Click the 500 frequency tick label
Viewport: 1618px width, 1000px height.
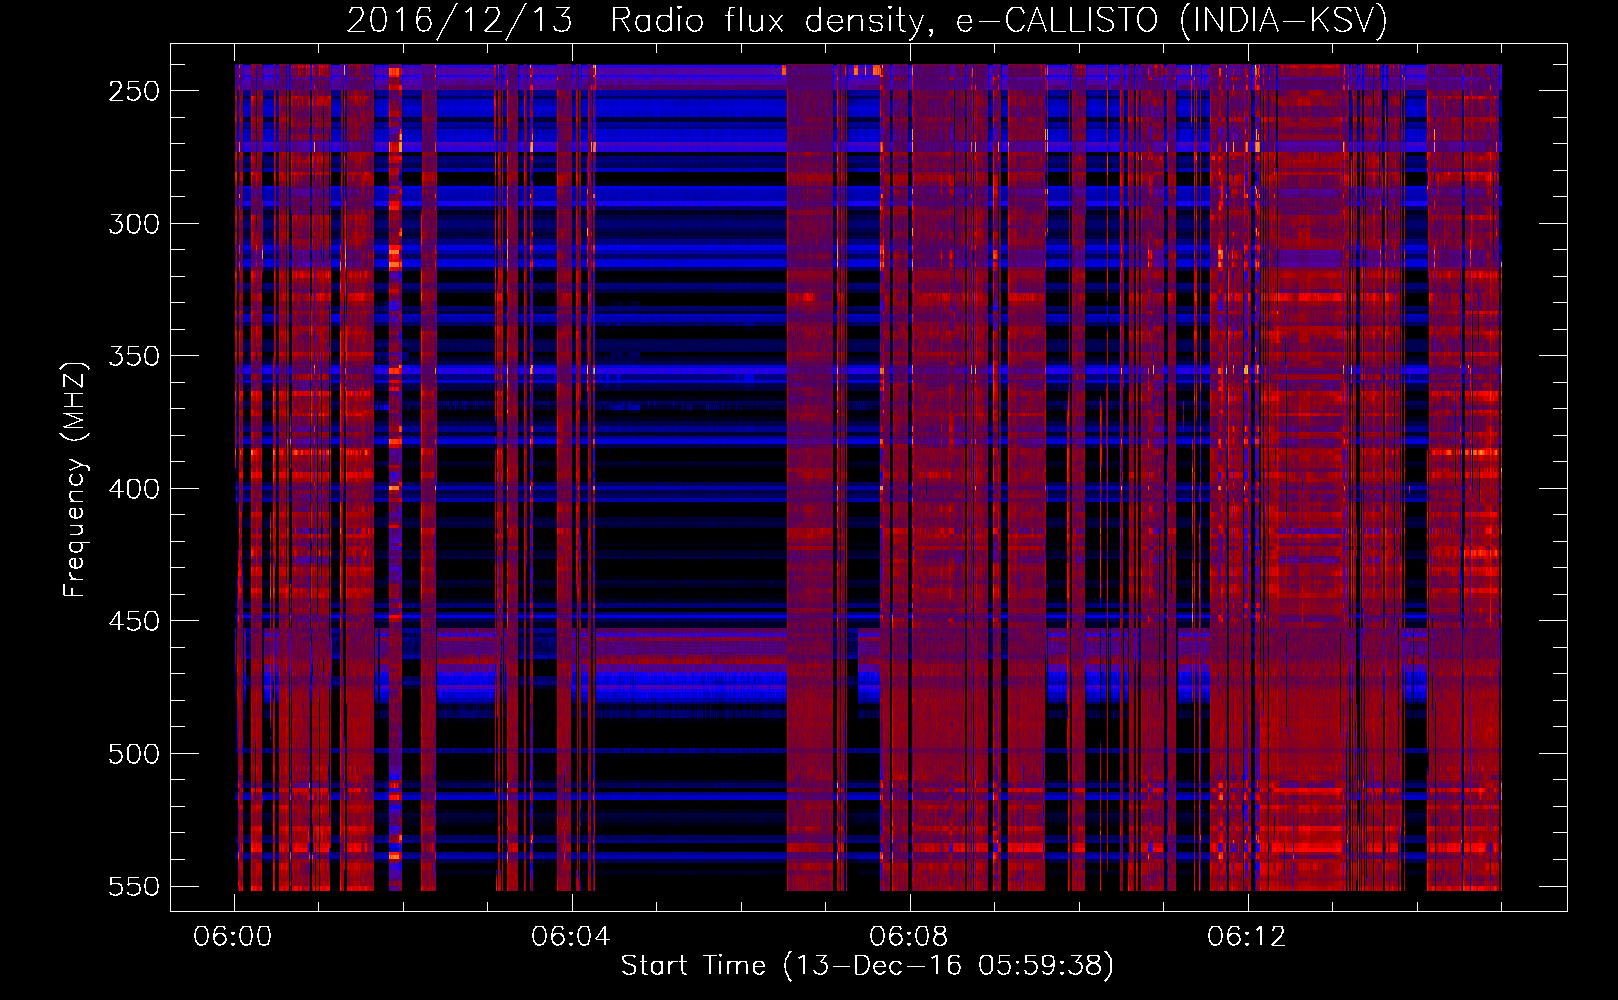(x=134, y=754)
